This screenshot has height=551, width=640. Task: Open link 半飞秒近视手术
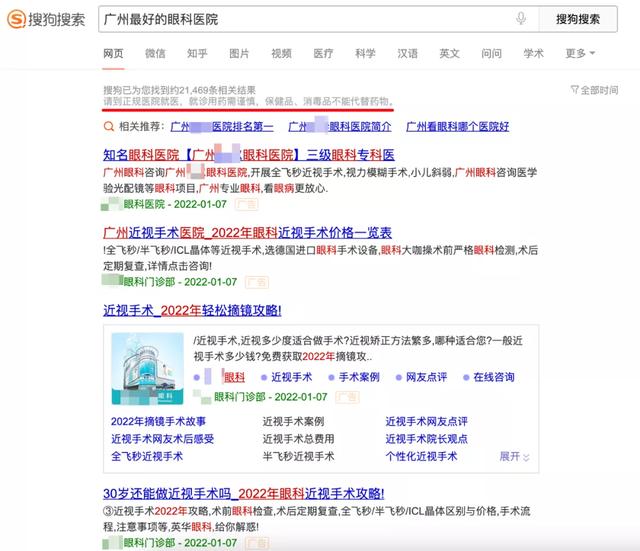pyautogui.click(x=298, y=456)
